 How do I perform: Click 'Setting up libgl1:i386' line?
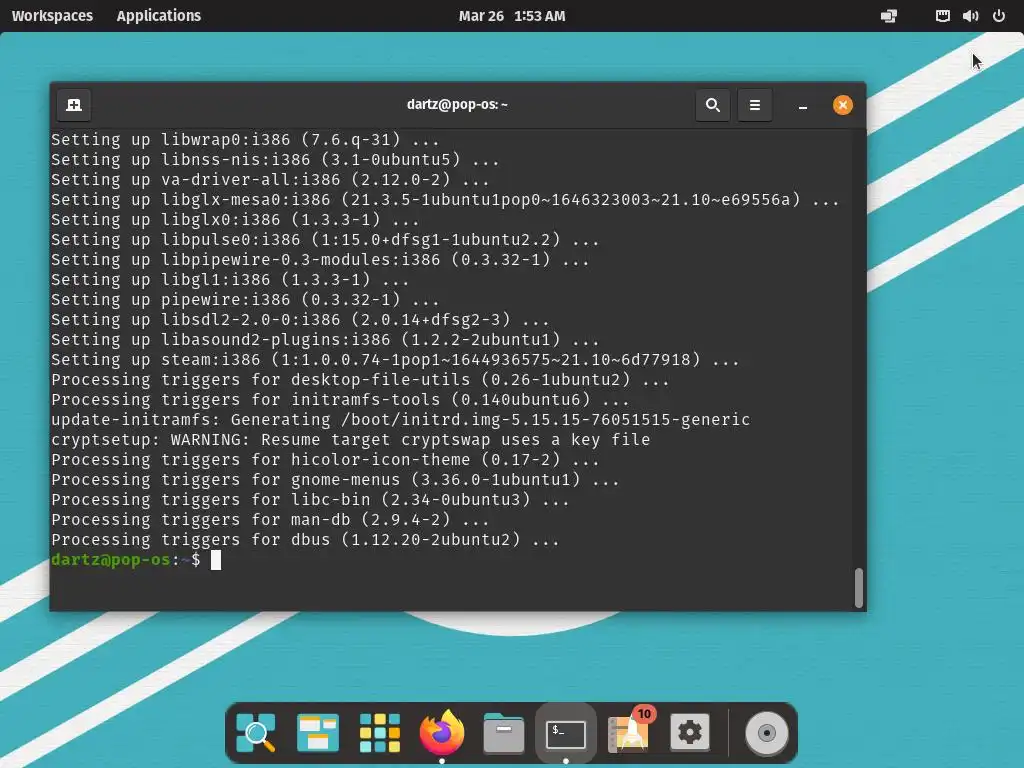(230, 280)
